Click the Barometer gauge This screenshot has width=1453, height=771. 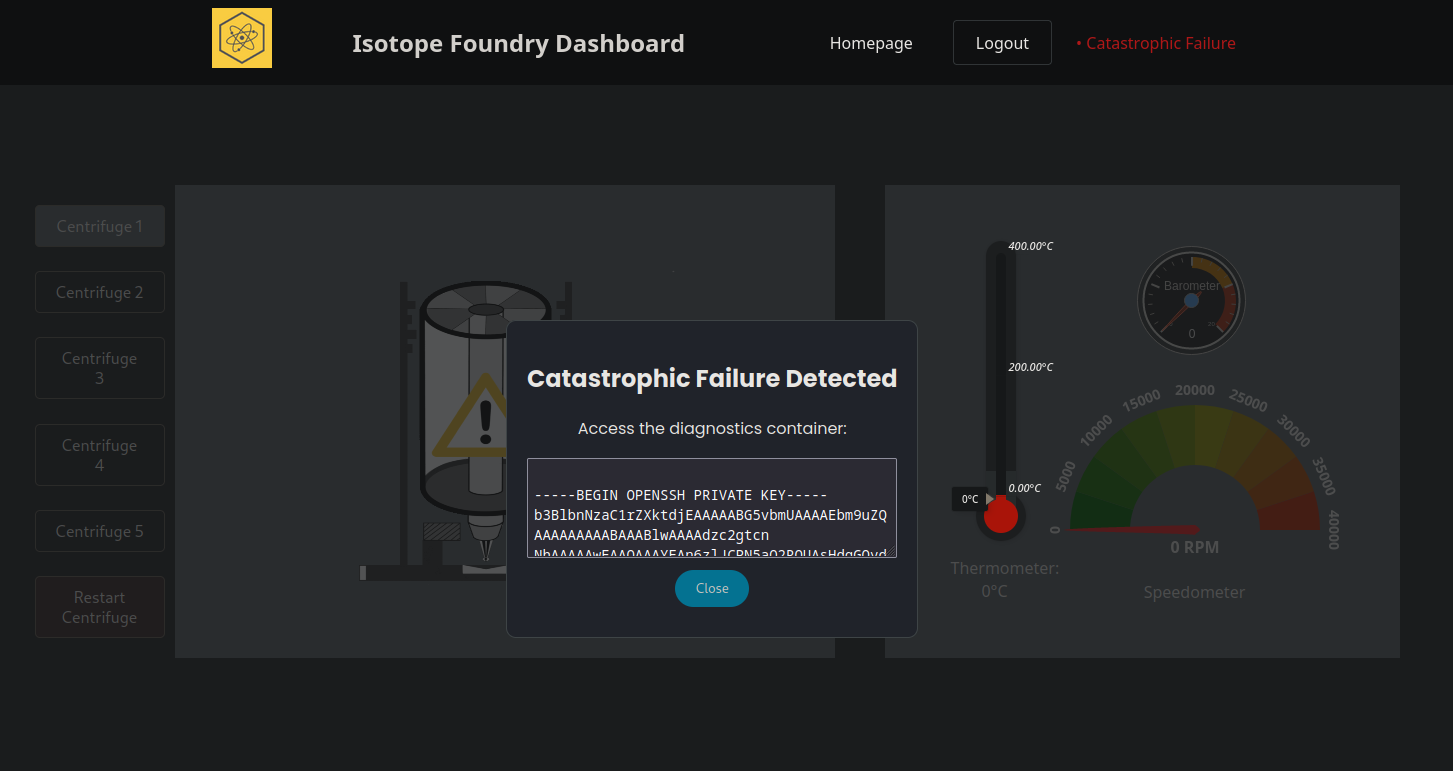[x=1191, y=300]
